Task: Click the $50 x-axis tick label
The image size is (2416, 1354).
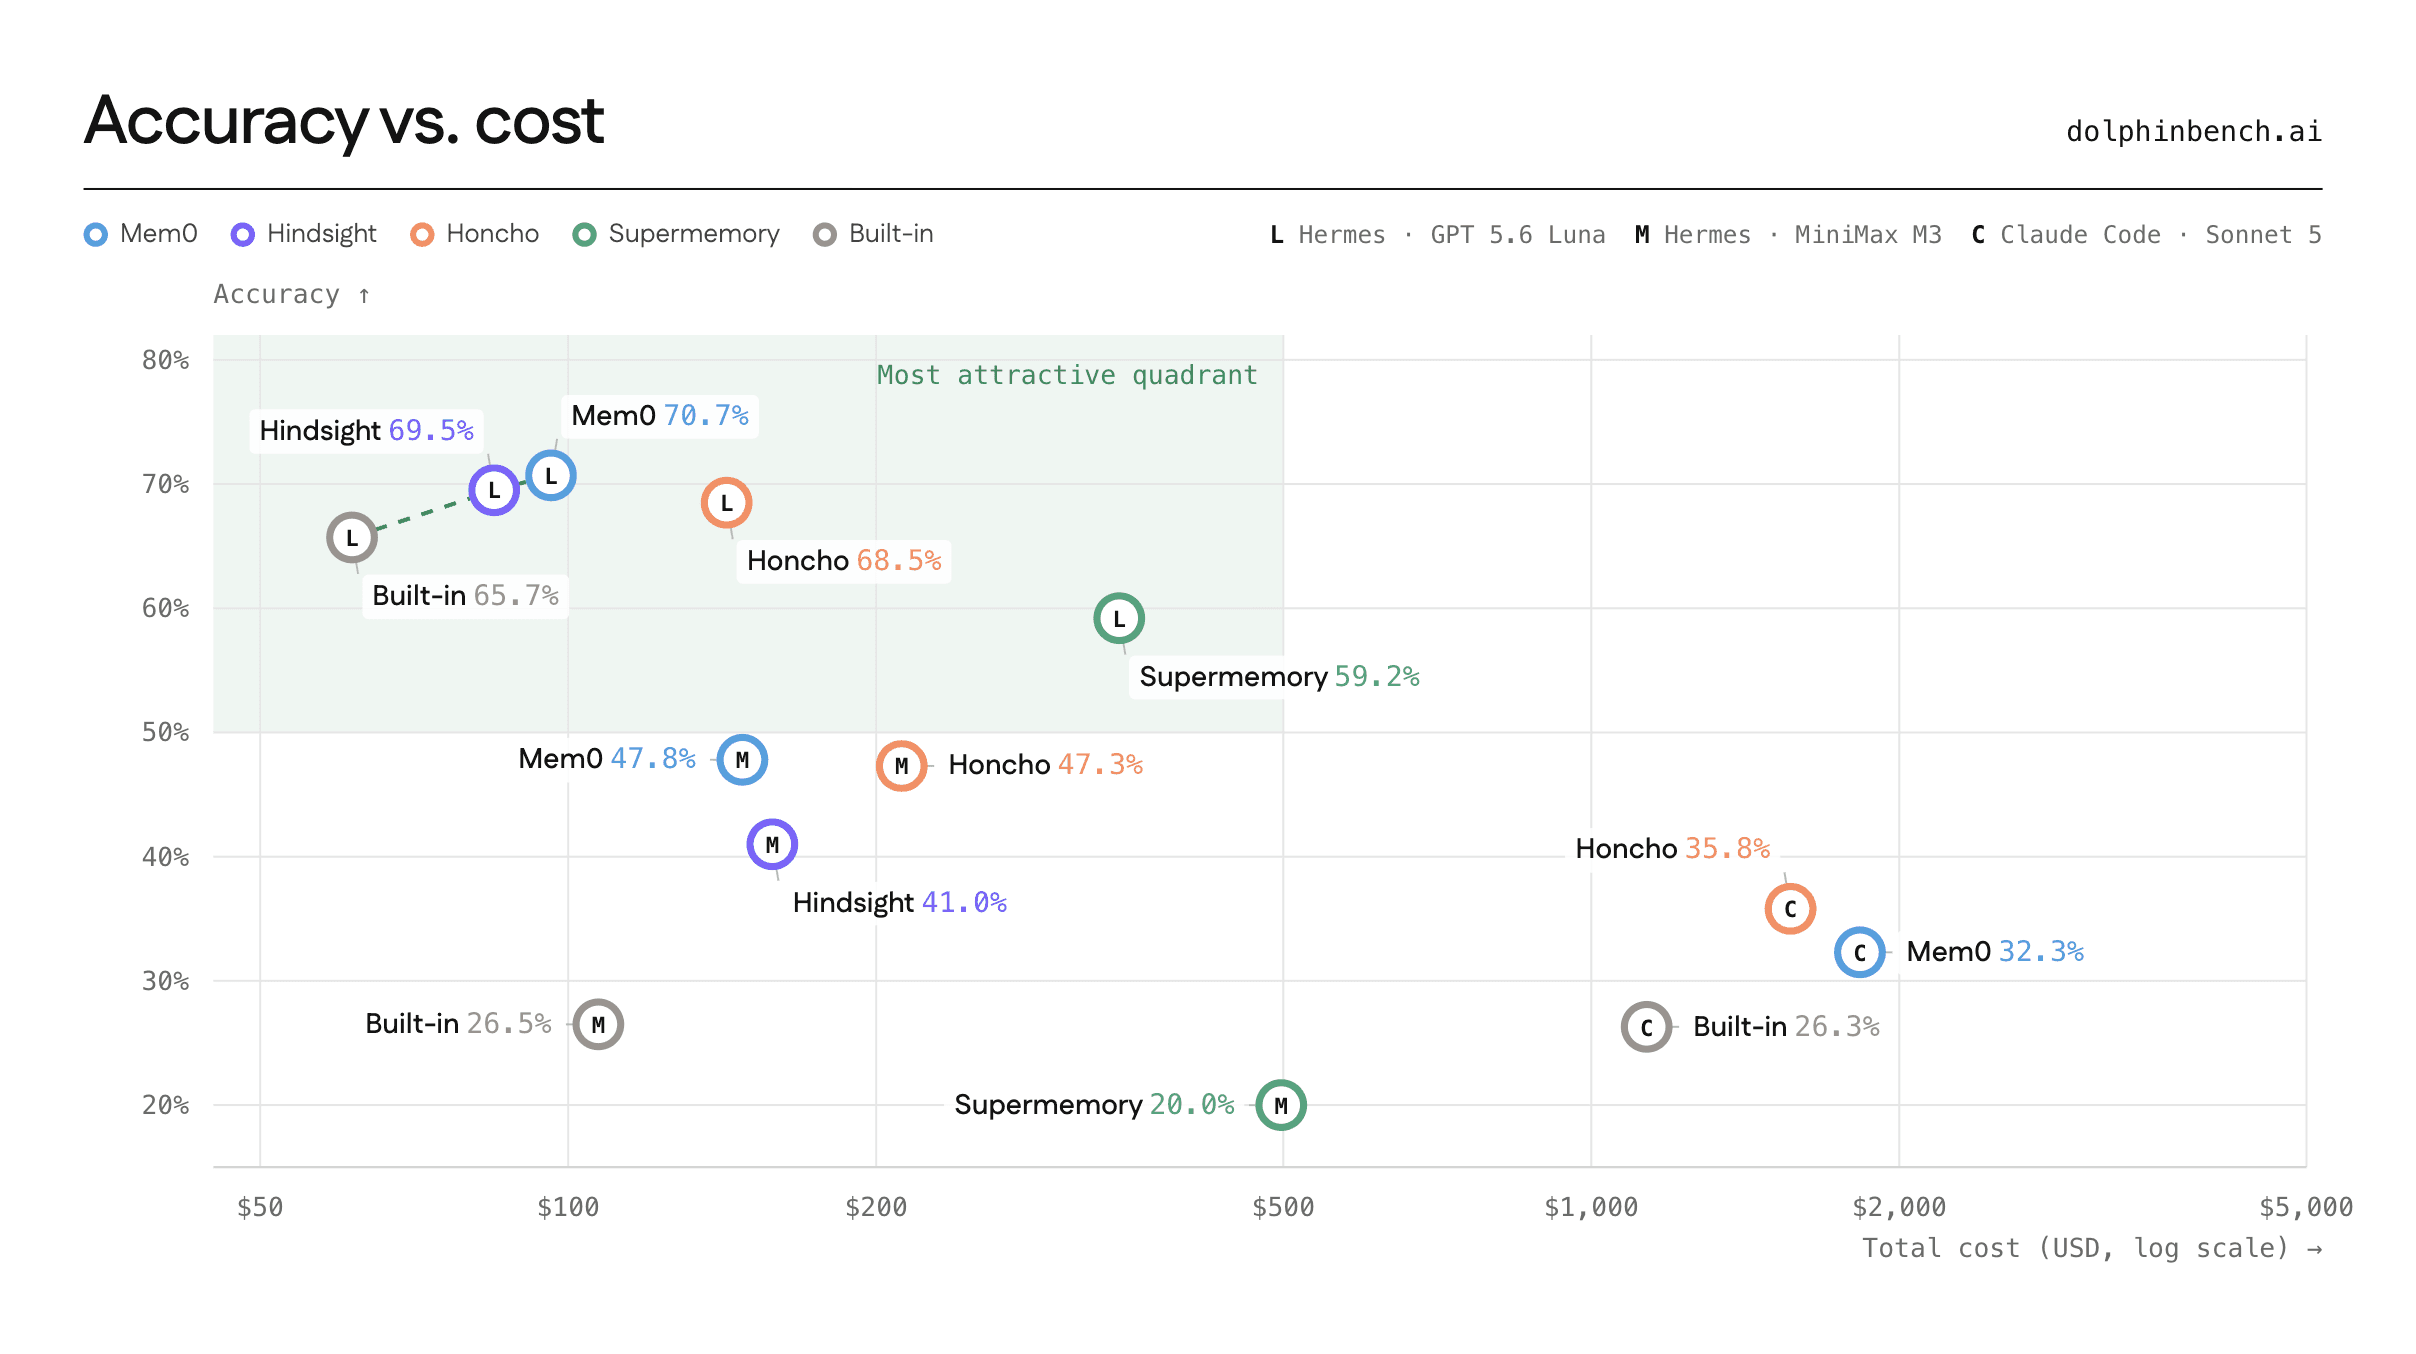Action: (260, 1208)
